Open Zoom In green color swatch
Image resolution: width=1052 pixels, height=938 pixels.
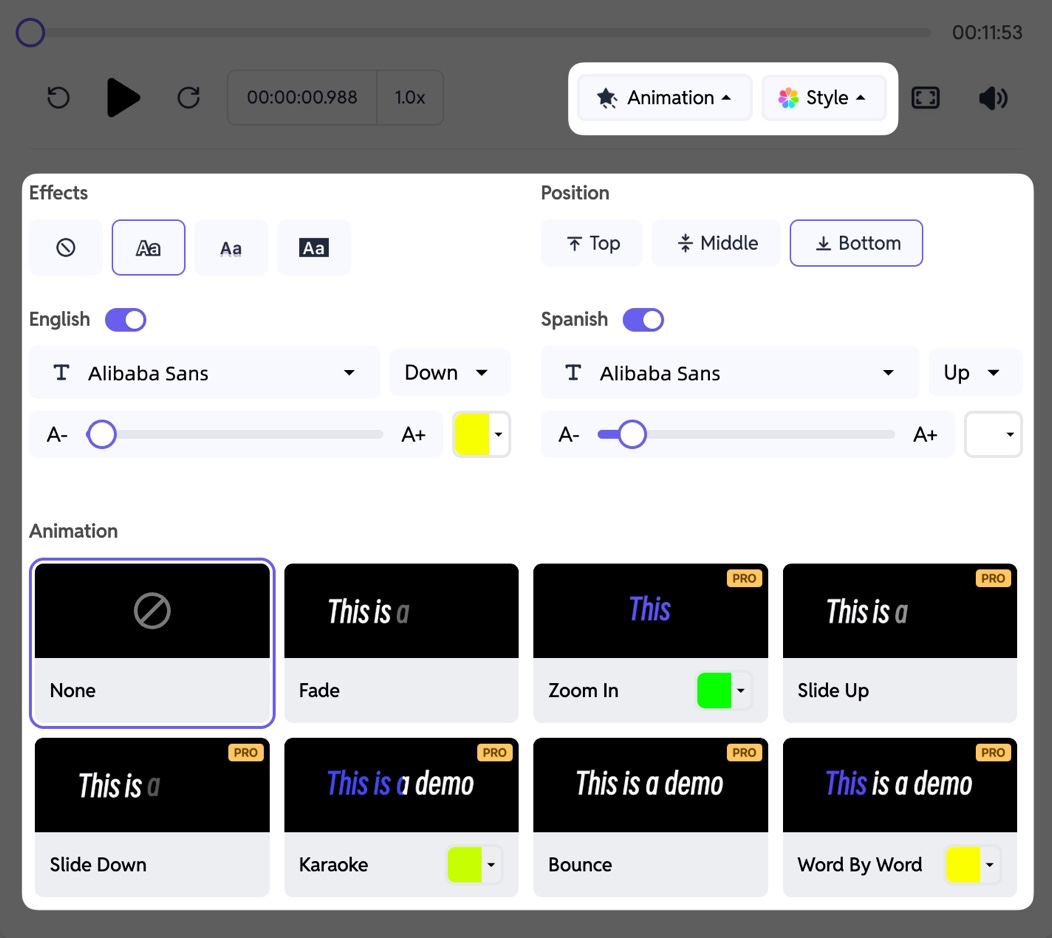coord(723,690)
